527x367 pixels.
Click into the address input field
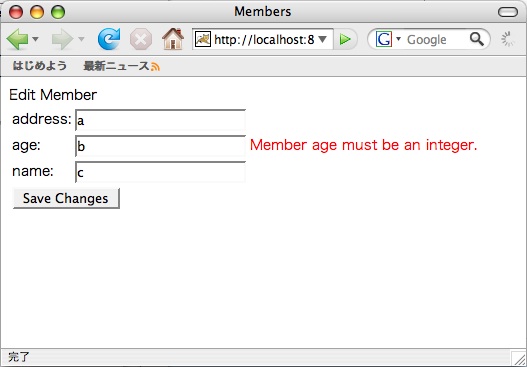click(x=161, y=120)
